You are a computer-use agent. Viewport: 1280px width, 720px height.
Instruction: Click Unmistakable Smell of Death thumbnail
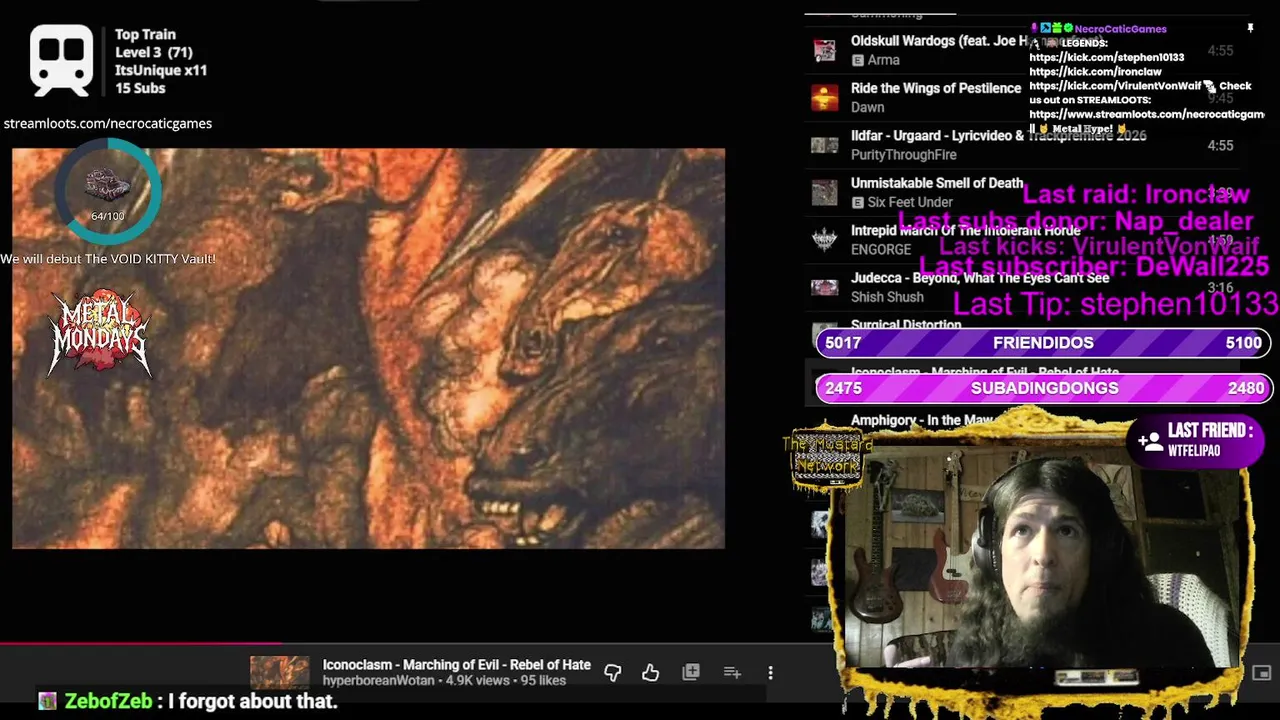pos(824,192)
